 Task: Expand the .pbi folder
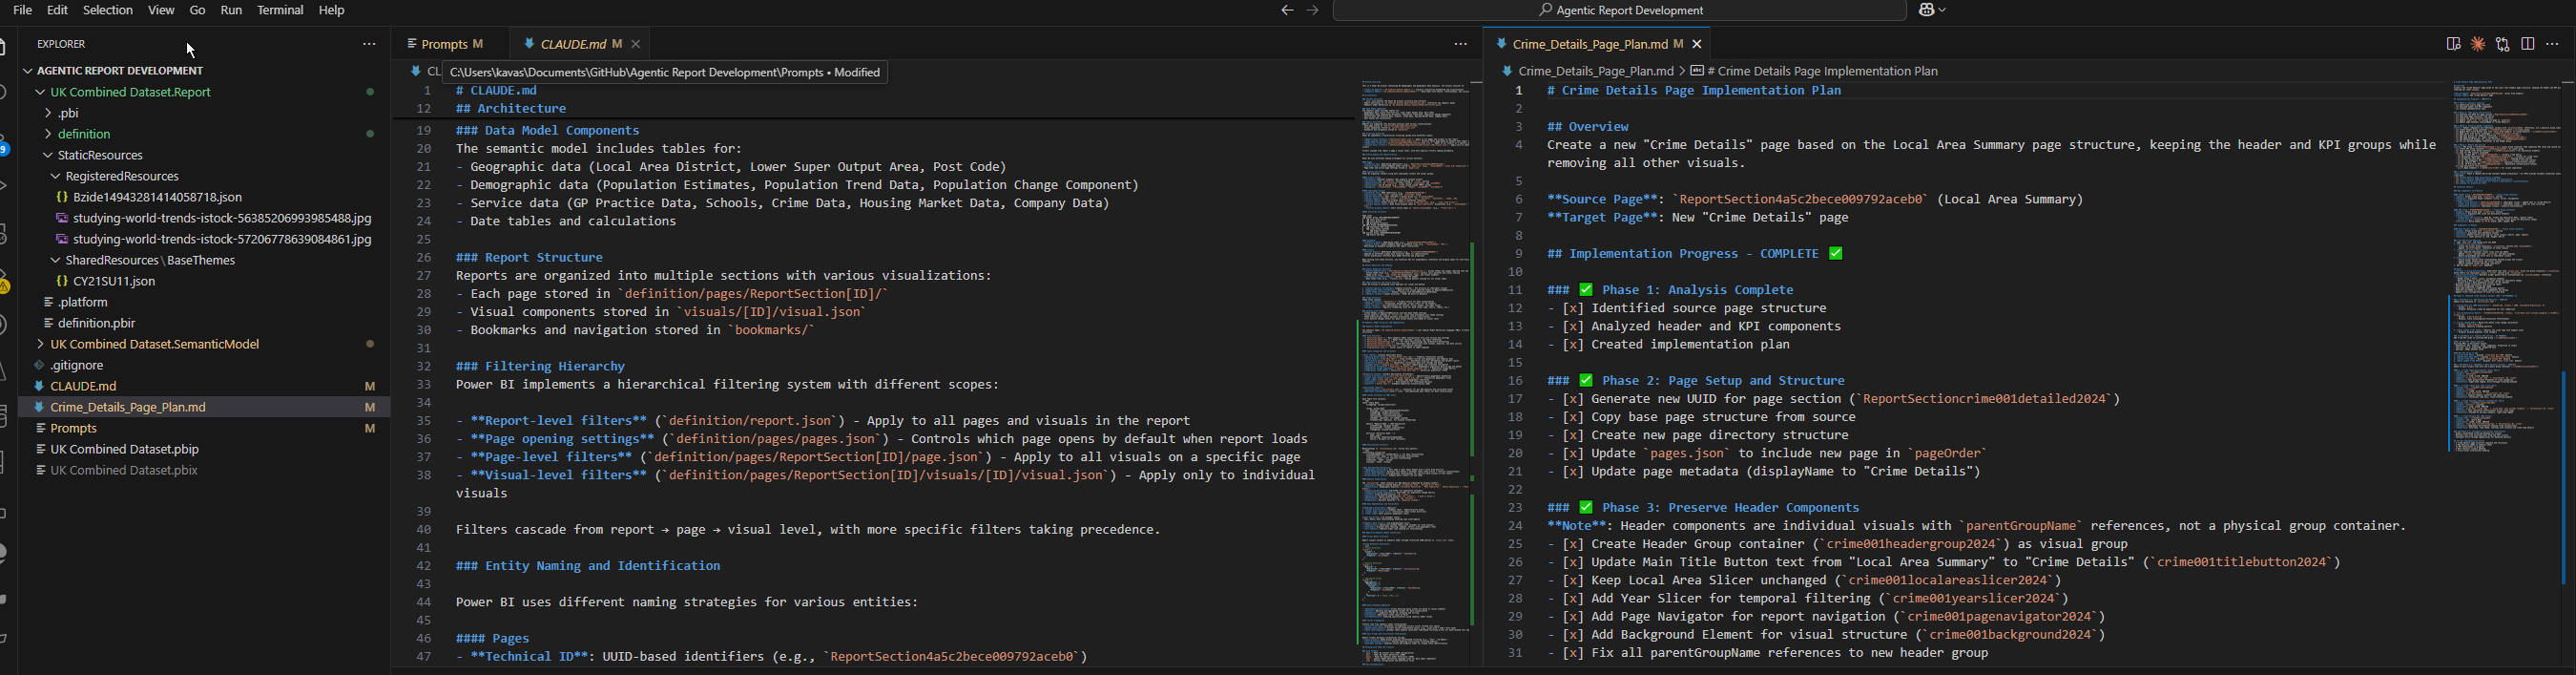[x=48, y=113]
